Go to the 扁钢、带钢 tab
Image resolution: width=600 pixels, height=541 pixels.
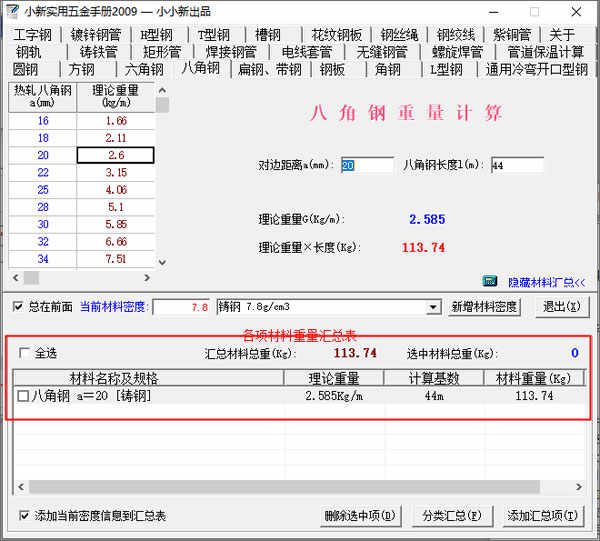pyautogui.click(x=269, y=70)
